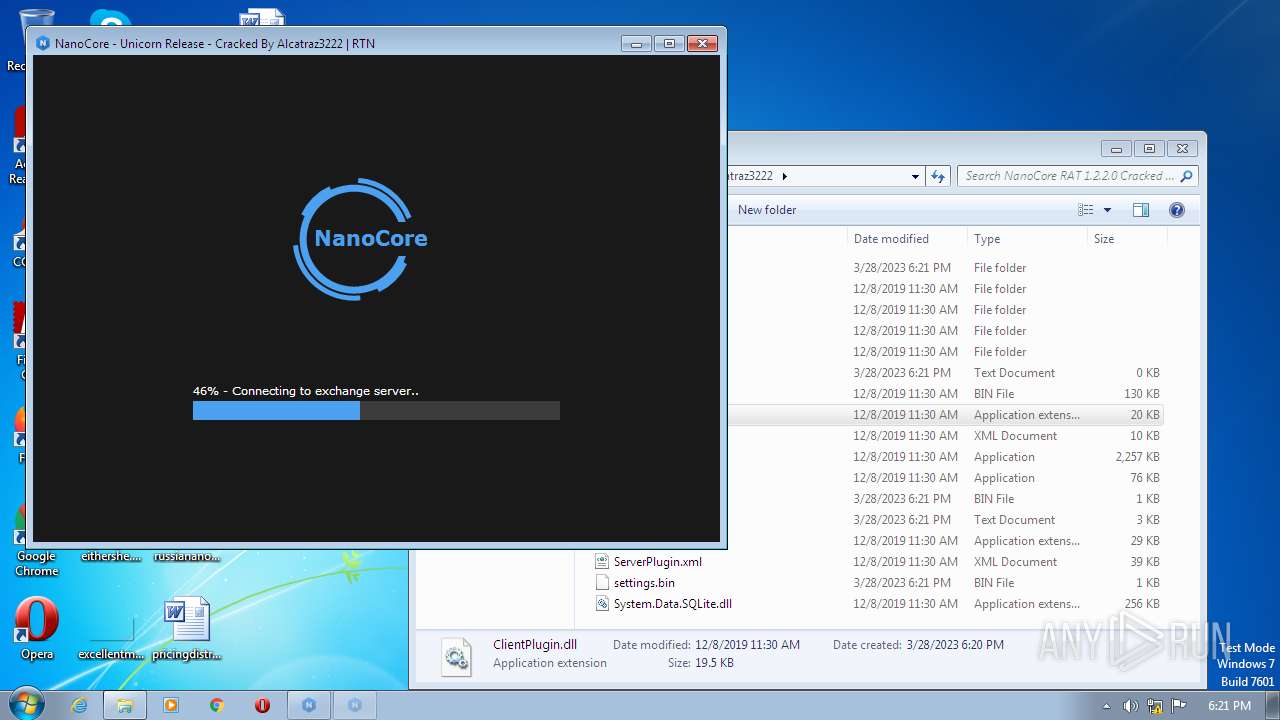Open the address bar history dropdown
This screenshot has height=720, width=1280.
[915, 176]
